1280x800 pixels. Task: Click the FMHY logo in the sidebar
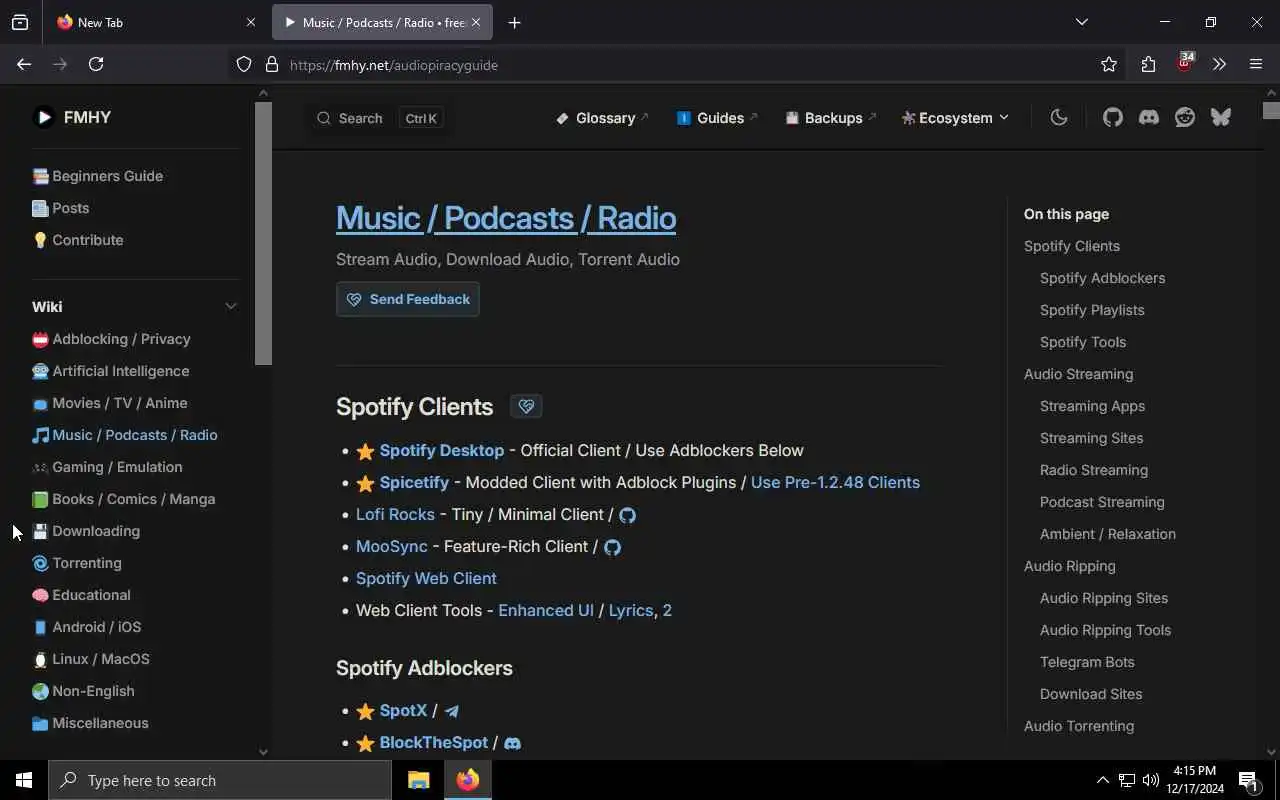[72, 117]
